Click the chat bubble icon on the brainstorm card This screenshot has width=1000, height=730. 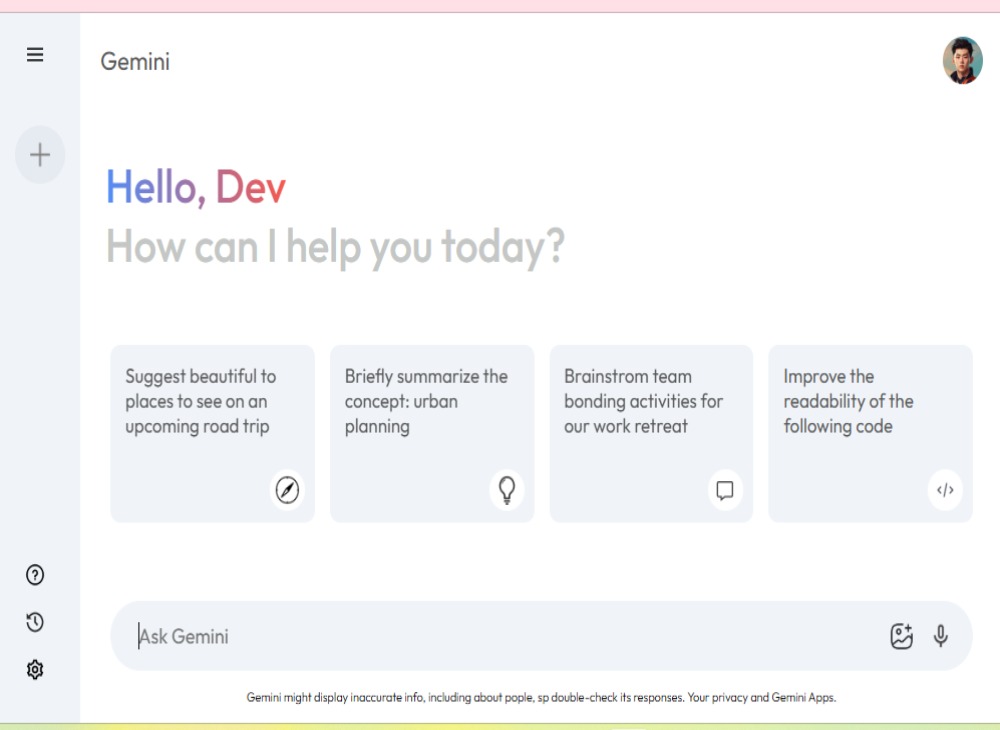[726, 491]
